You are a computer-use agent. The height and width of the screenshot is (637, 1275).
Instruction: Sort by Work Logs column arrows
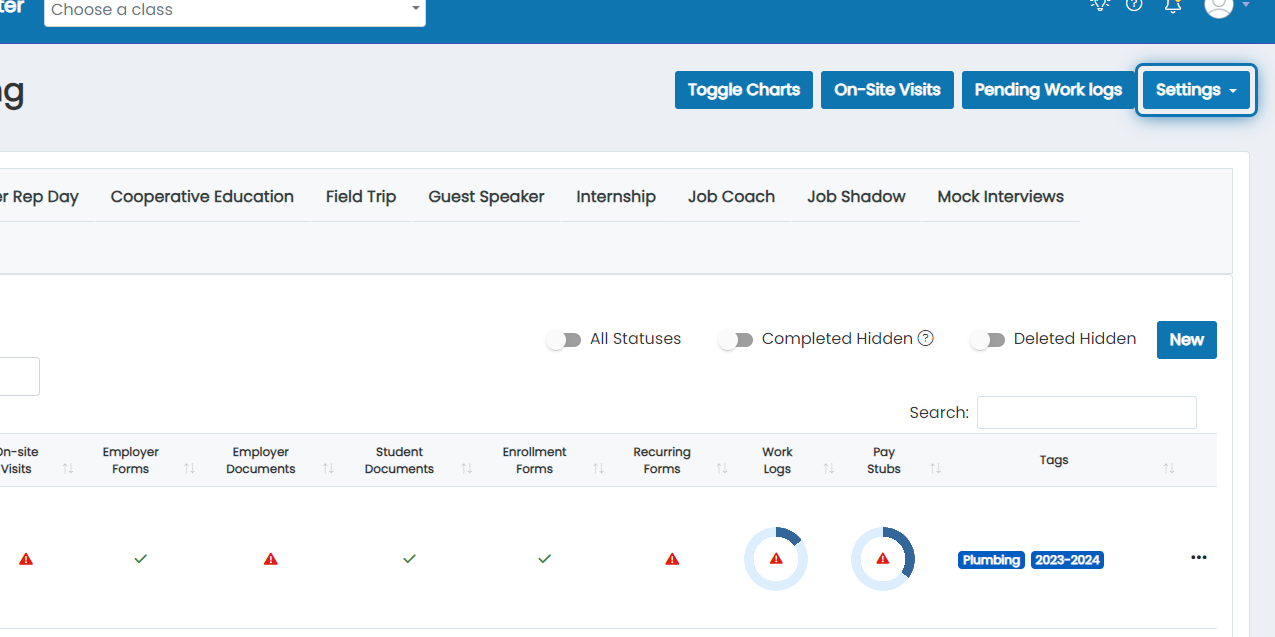828,468
